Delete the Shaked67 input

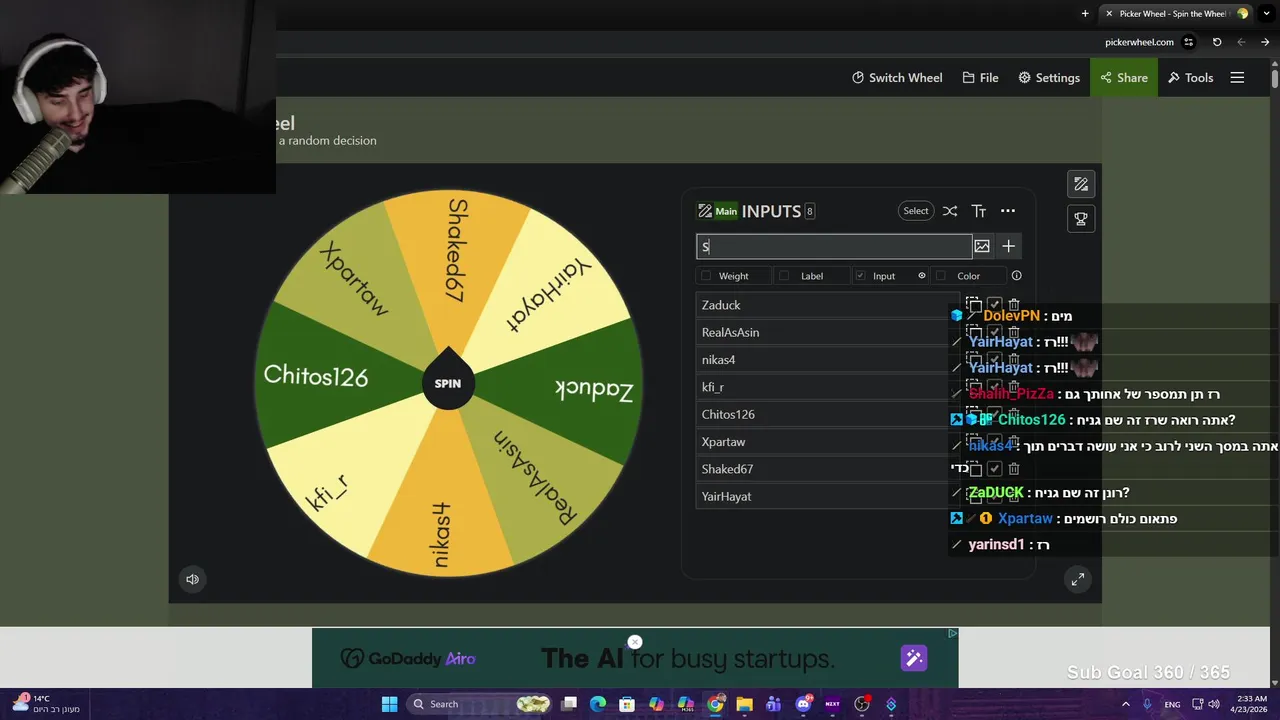click(1014, 469)
